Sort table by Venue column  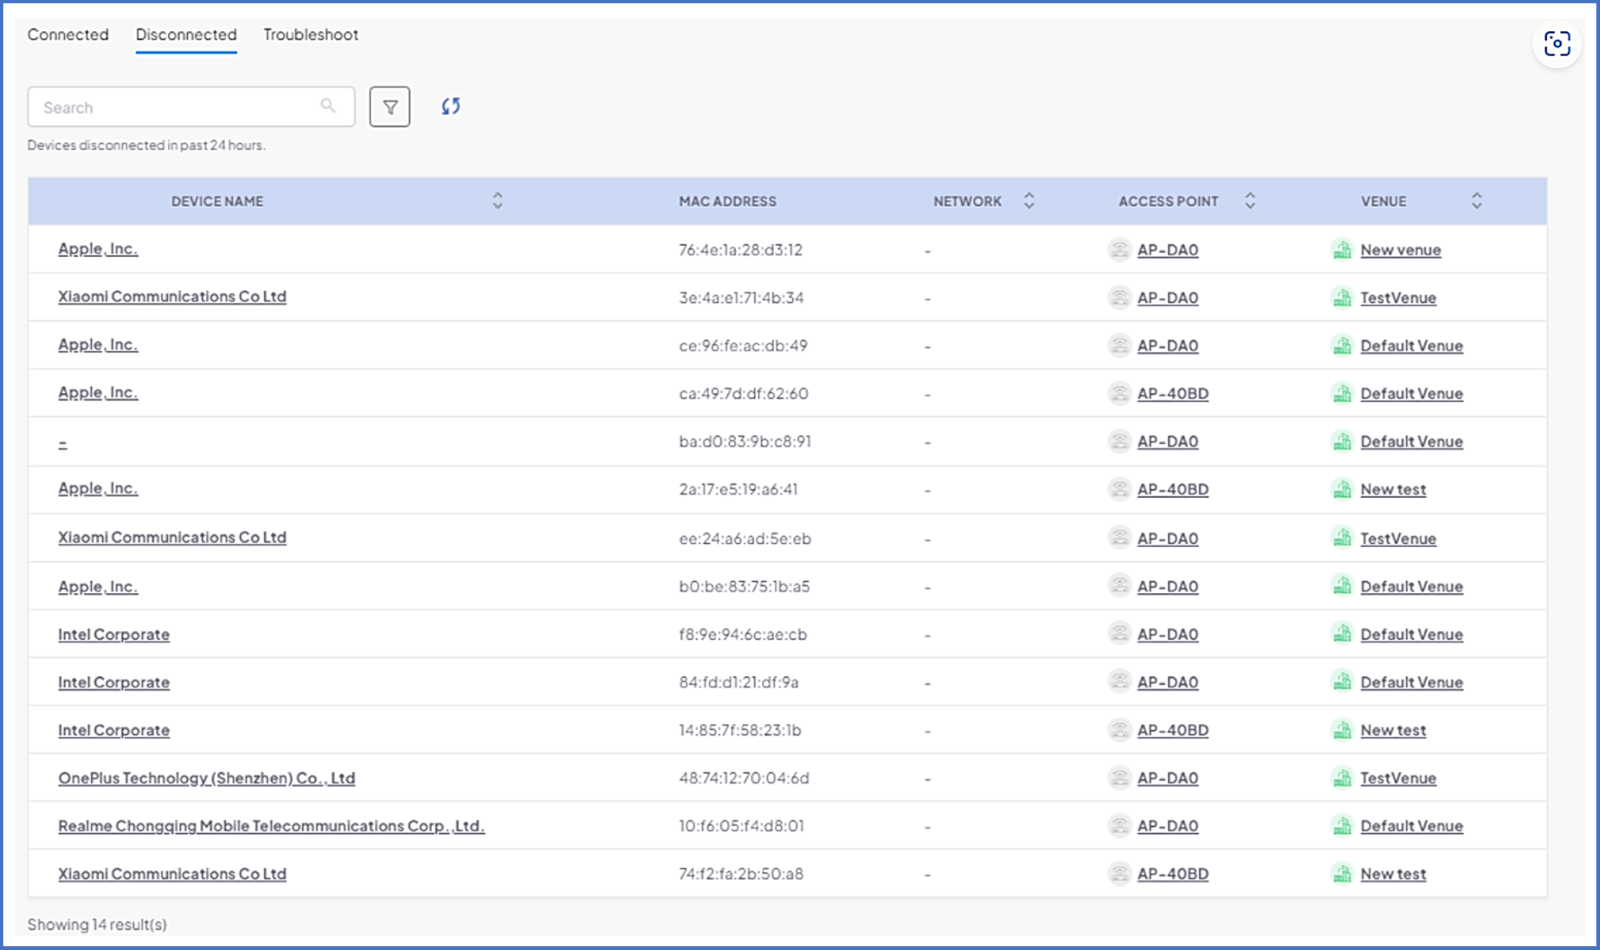coord(1477,201)
